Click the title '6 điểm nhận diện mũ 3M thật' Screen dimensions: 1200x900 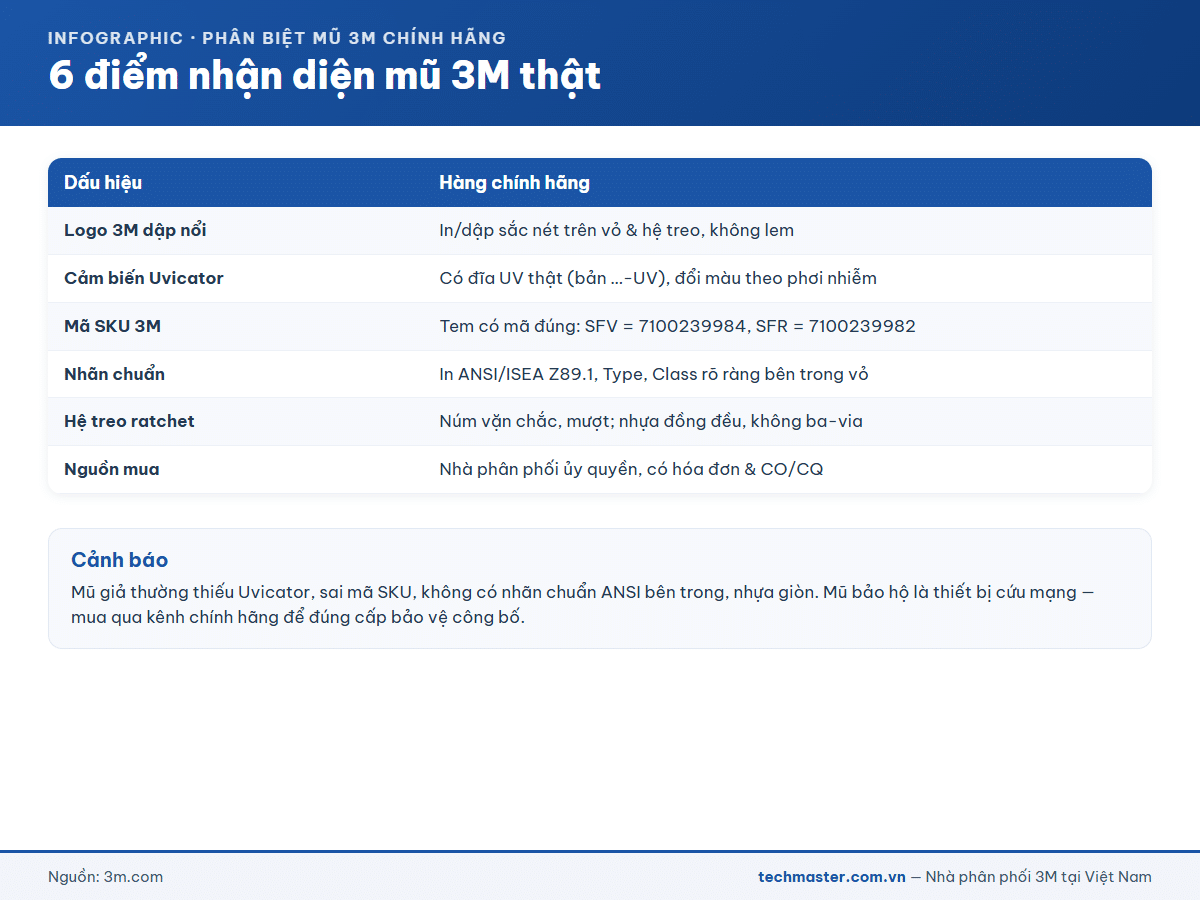click(324, 77)
